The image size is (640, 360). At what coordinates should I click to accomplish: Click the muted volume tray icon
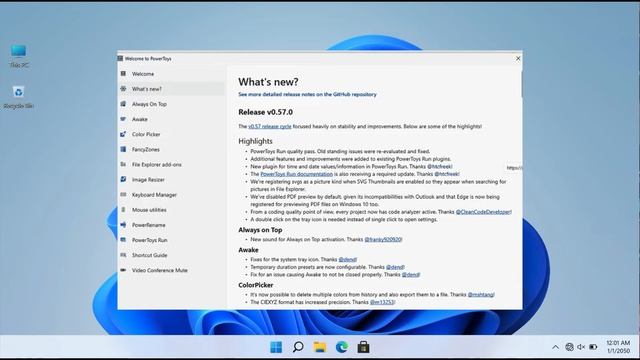(581, 347)
